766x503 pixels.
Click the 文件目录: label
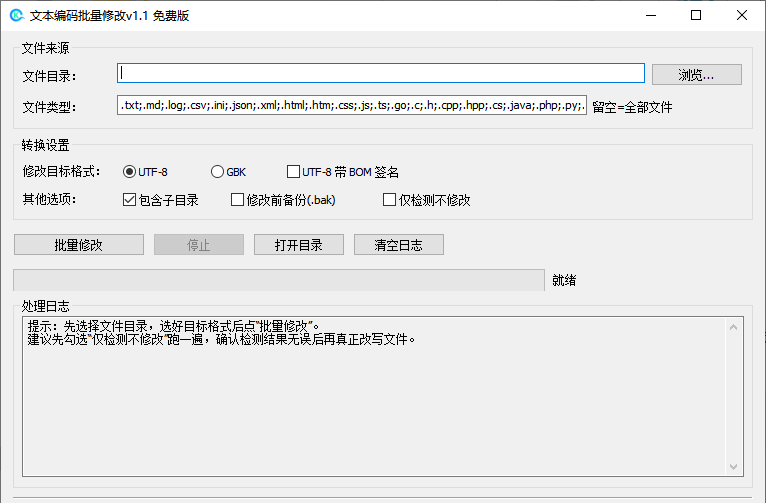click(x=49, y=76)
